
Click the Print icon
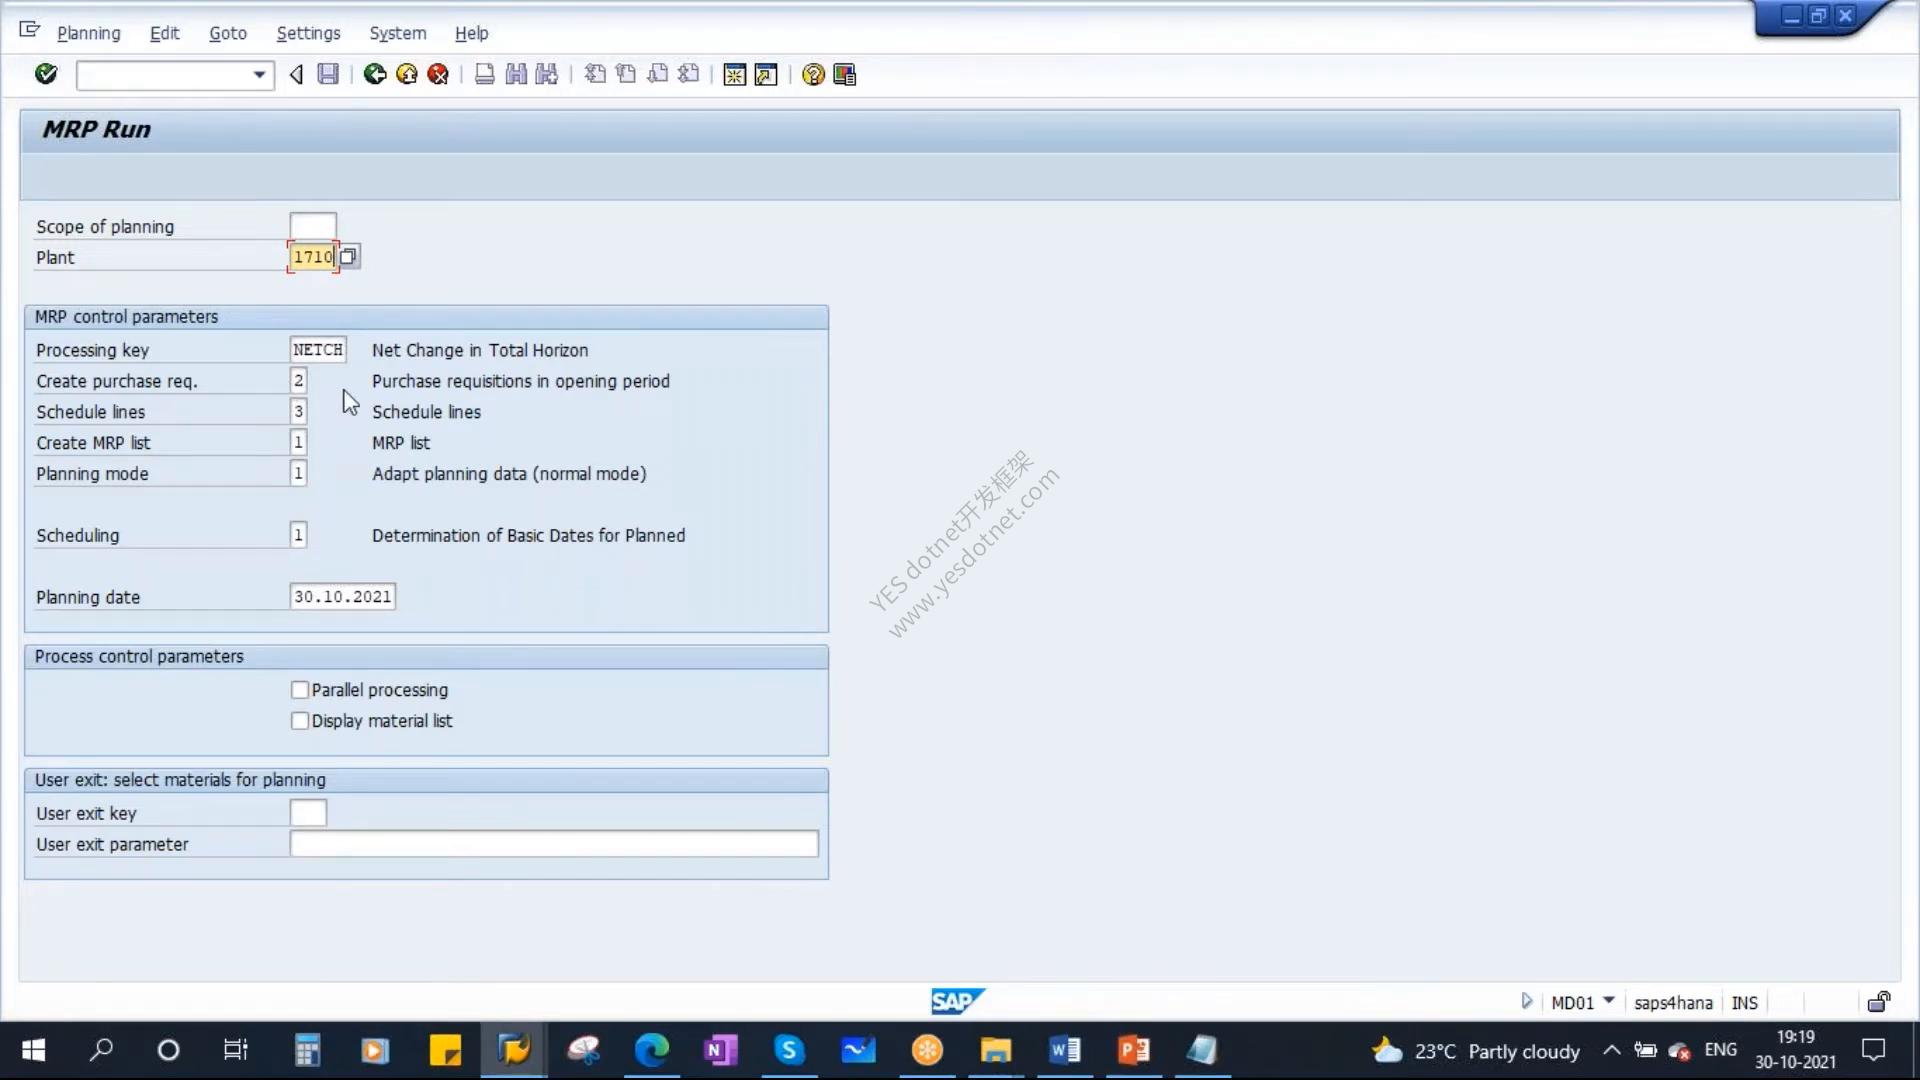tap(485, 74)
